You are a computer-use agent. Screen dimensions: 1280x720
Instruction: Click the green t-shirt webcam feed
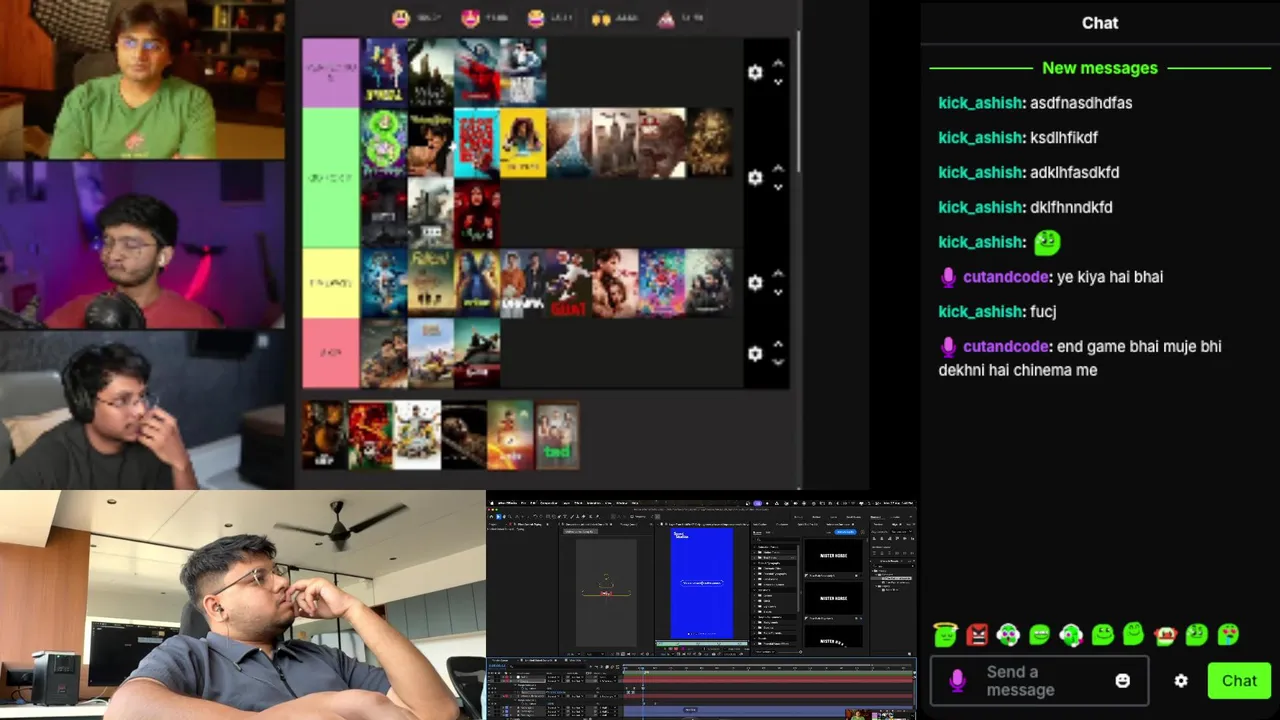click(x=143, y=80)
